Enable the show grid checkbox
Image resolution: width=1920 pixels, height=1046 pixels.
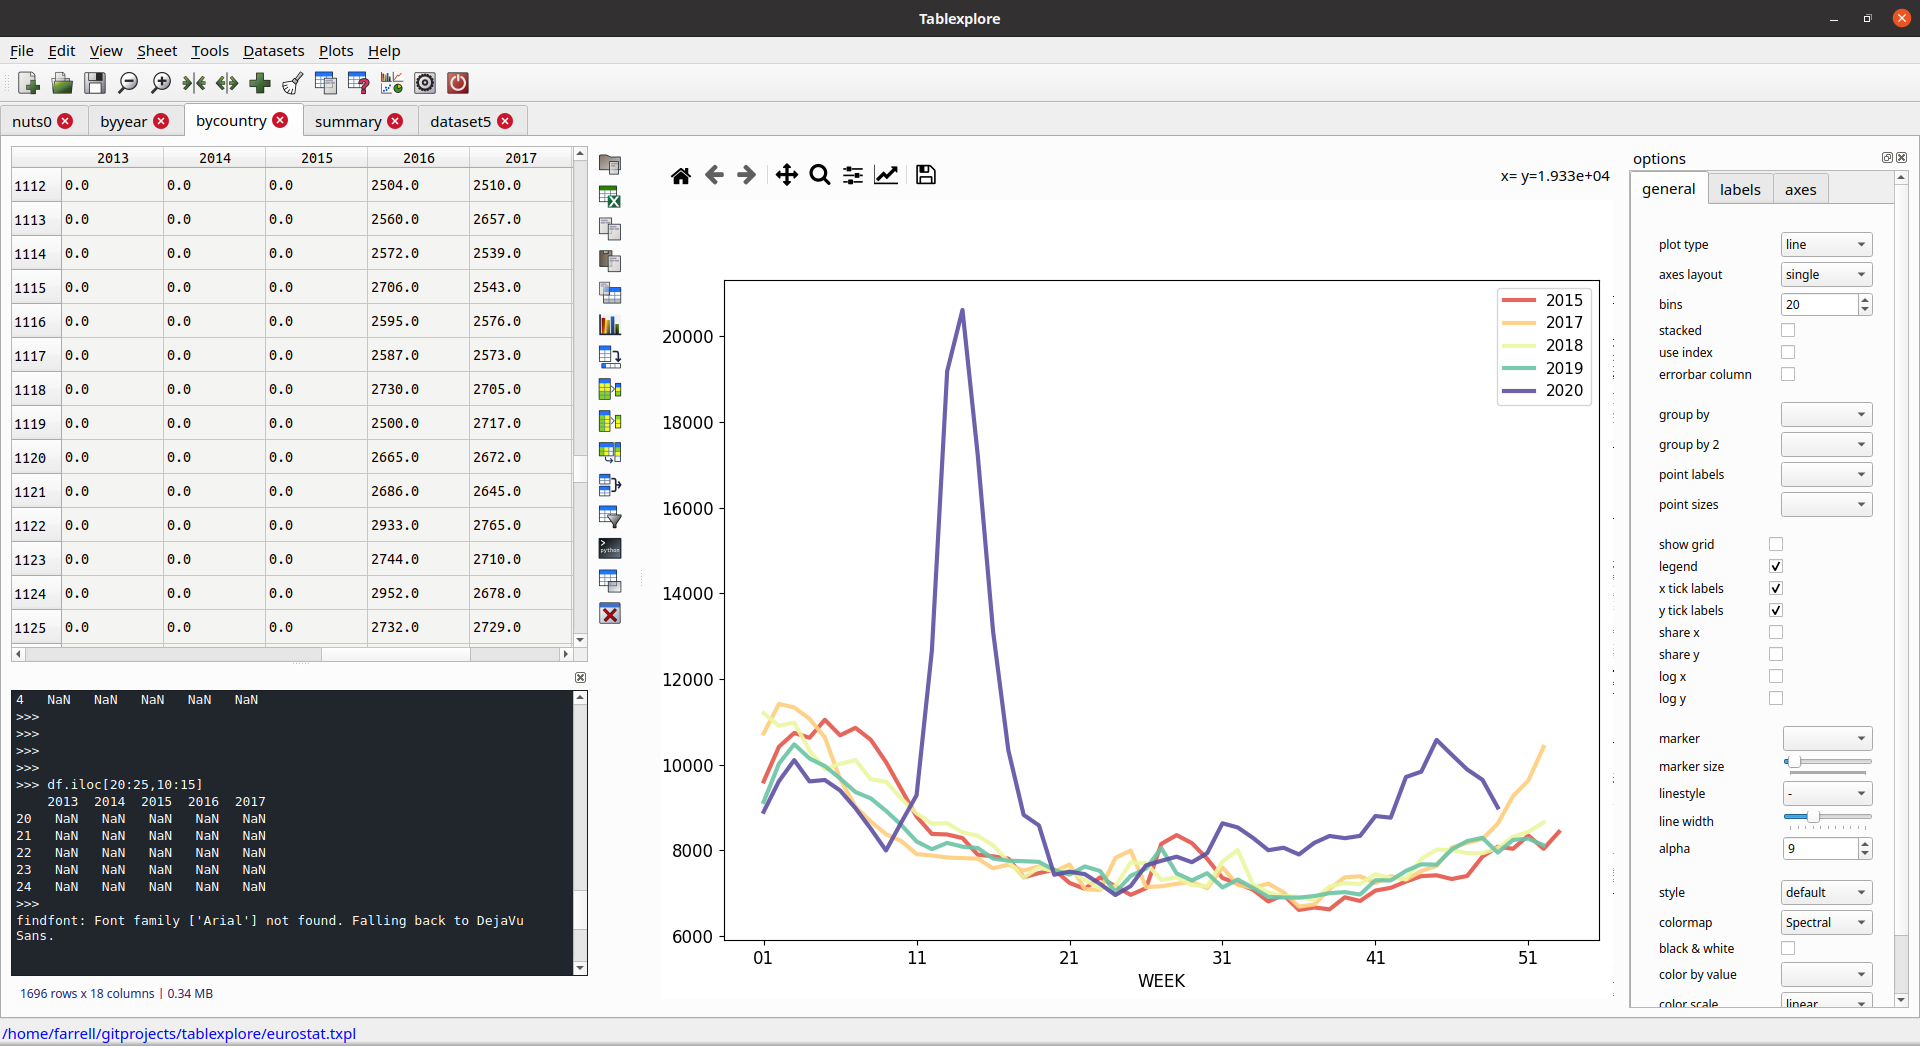[x=1776, y=544]
